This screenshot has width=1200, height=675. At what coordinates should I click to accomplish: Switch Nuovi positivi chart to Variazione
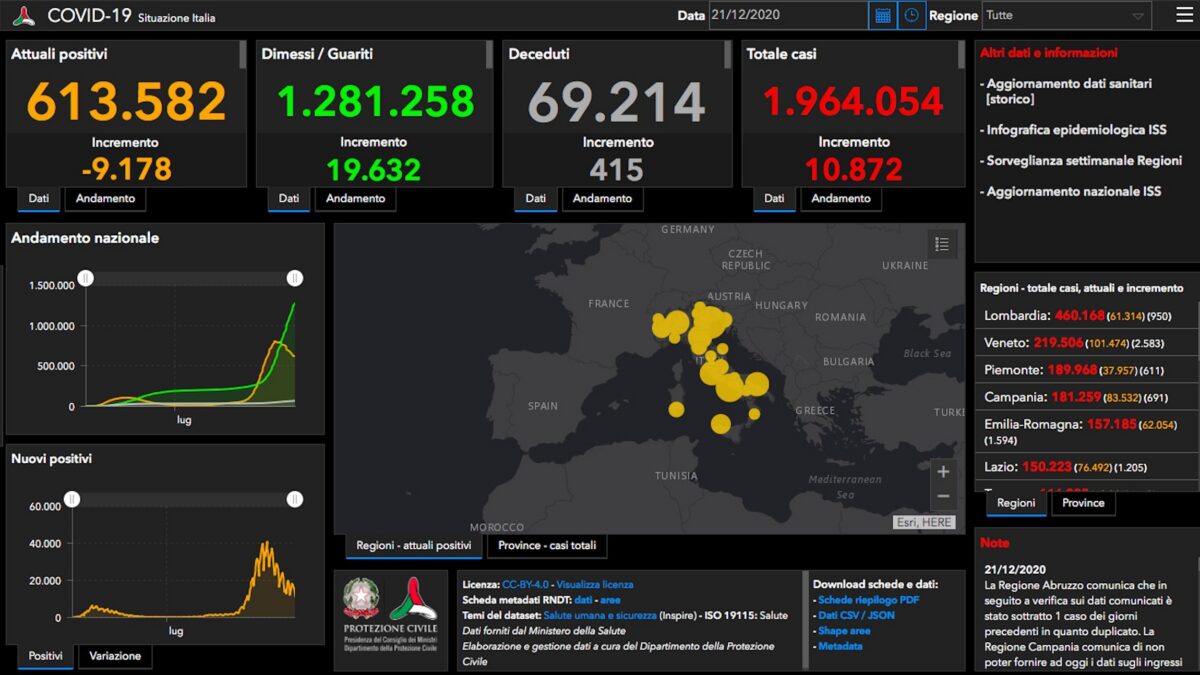(x=115, y=656)
